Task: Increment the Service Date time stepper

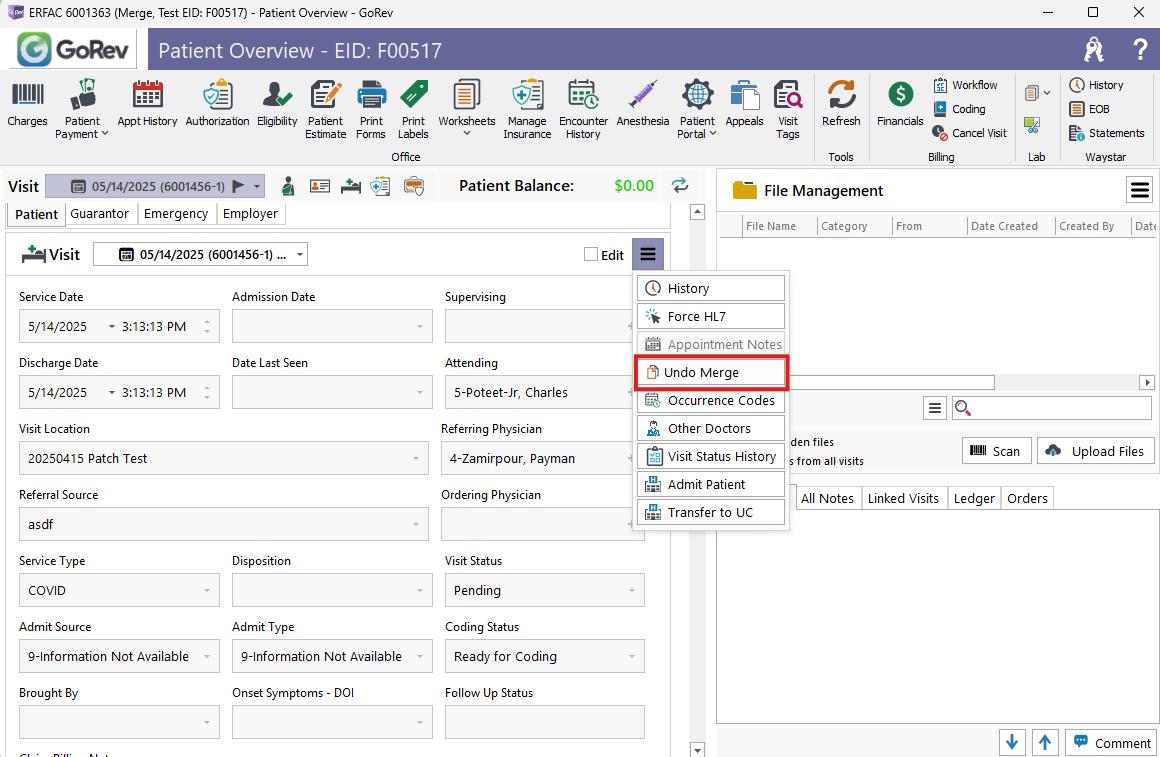Action: click(207, 321)
